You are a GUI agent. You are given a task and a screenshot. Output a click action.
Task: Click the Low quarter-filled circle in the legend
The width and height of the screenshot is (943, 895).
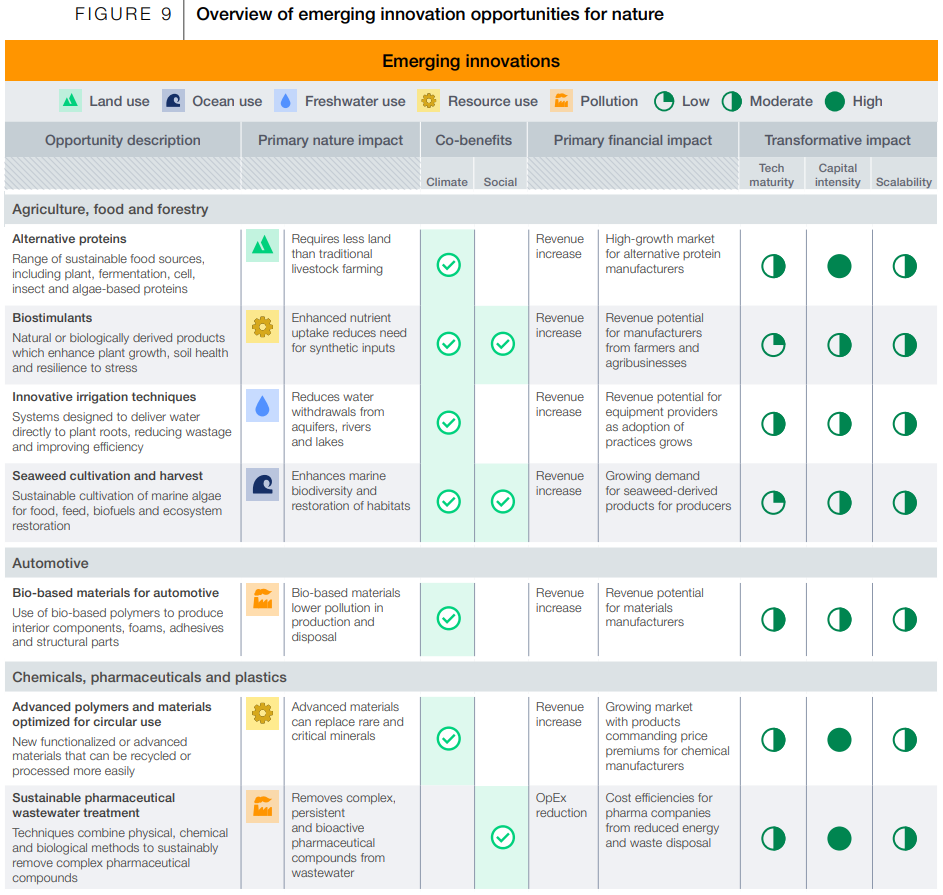[x=664, y=101]
